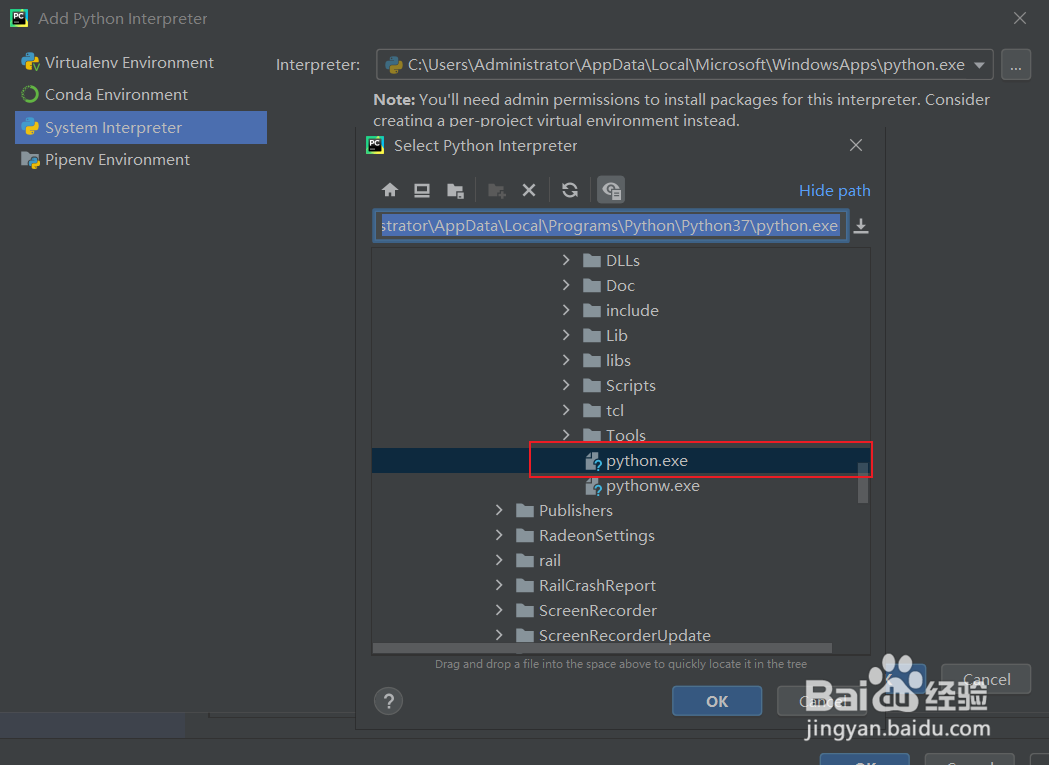Open help with the question mark button
Screen dimensions: 1049x765
[388, 701]
